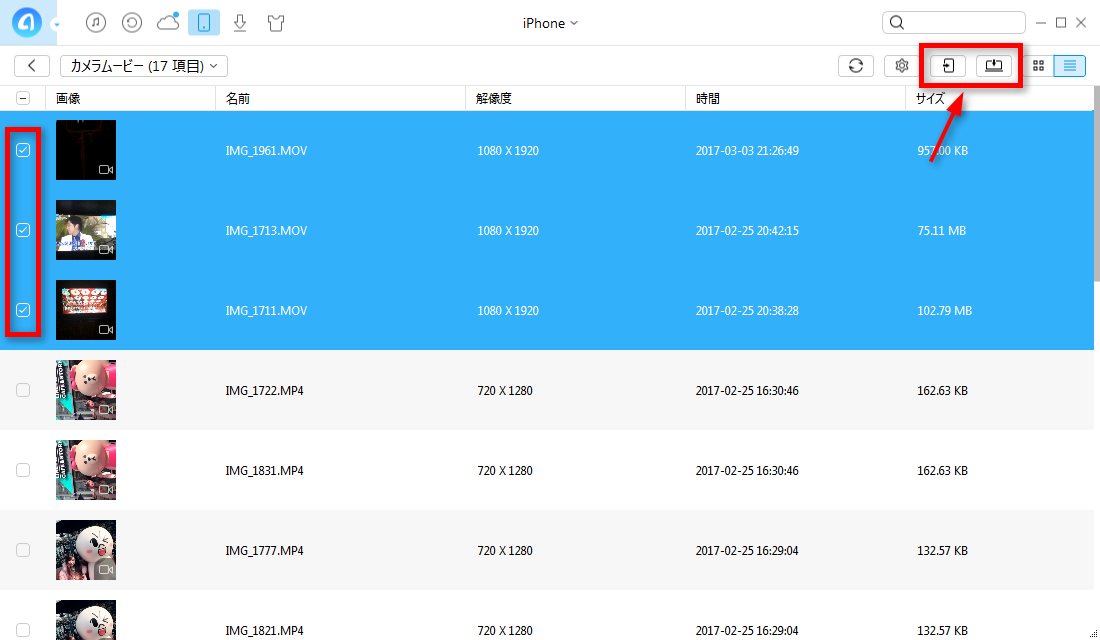Select the IMG_1713.MOV file name
Screen dimensions: 1100x640
[x=266, y=231]
